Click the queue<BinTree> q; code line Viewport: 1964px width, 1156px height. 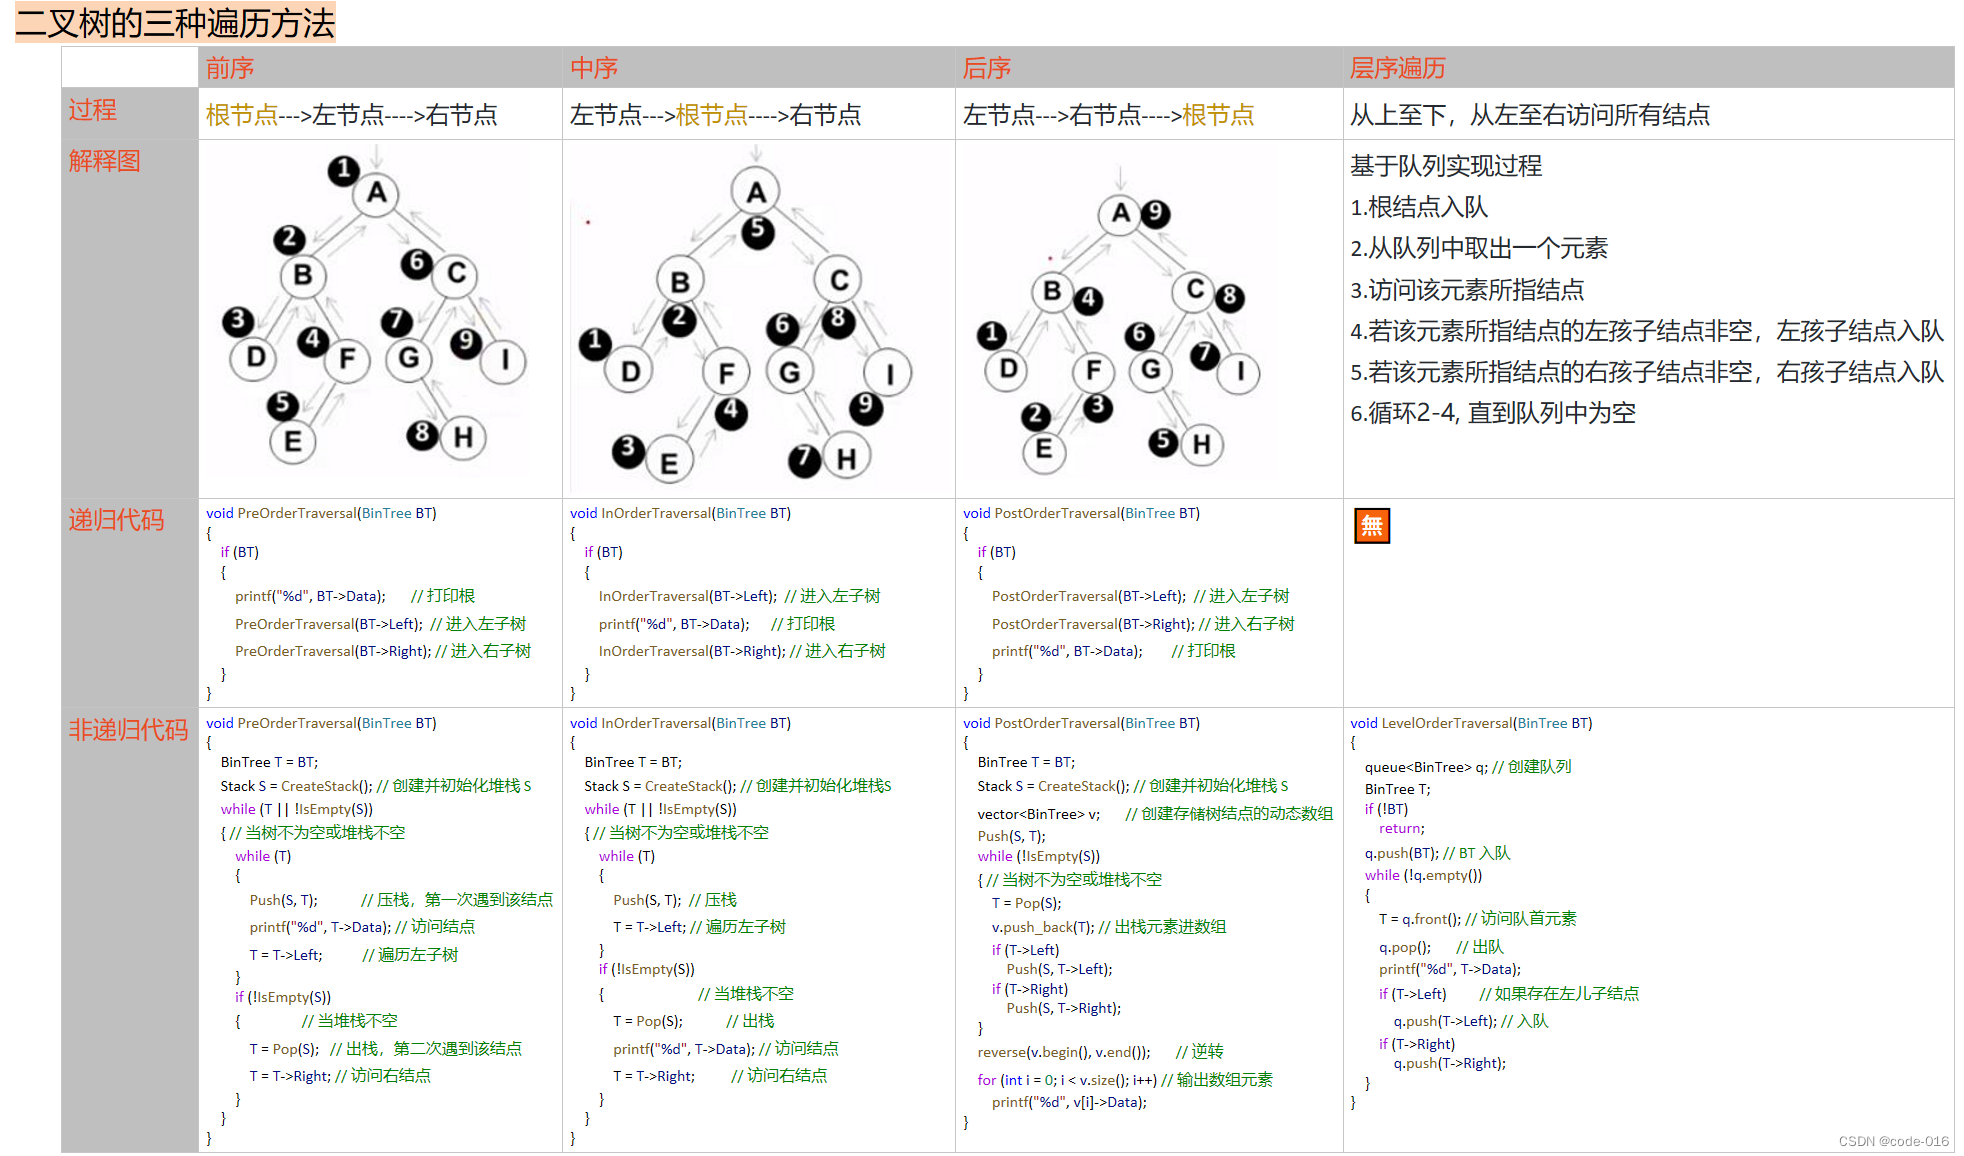pos(1468,767)
